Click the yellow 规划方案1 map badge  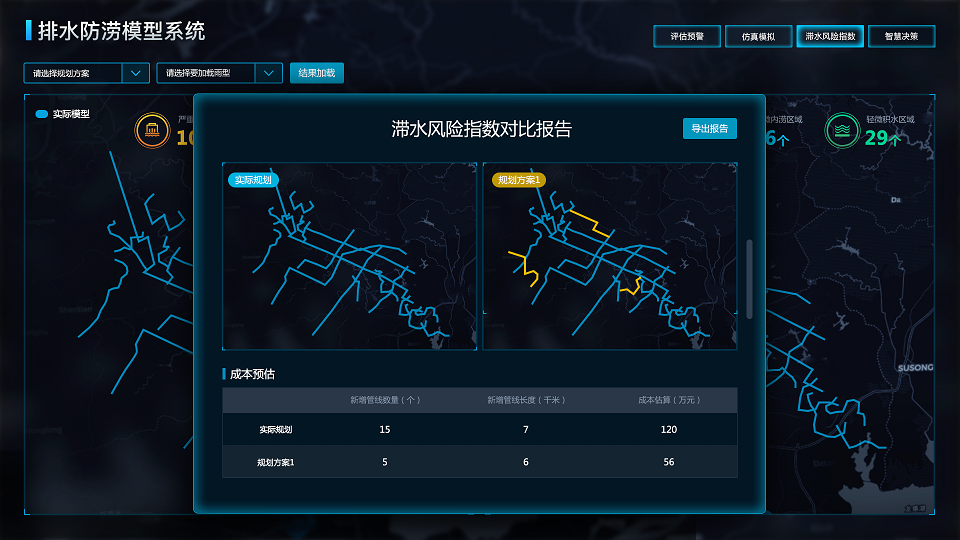tap(518, 180)
